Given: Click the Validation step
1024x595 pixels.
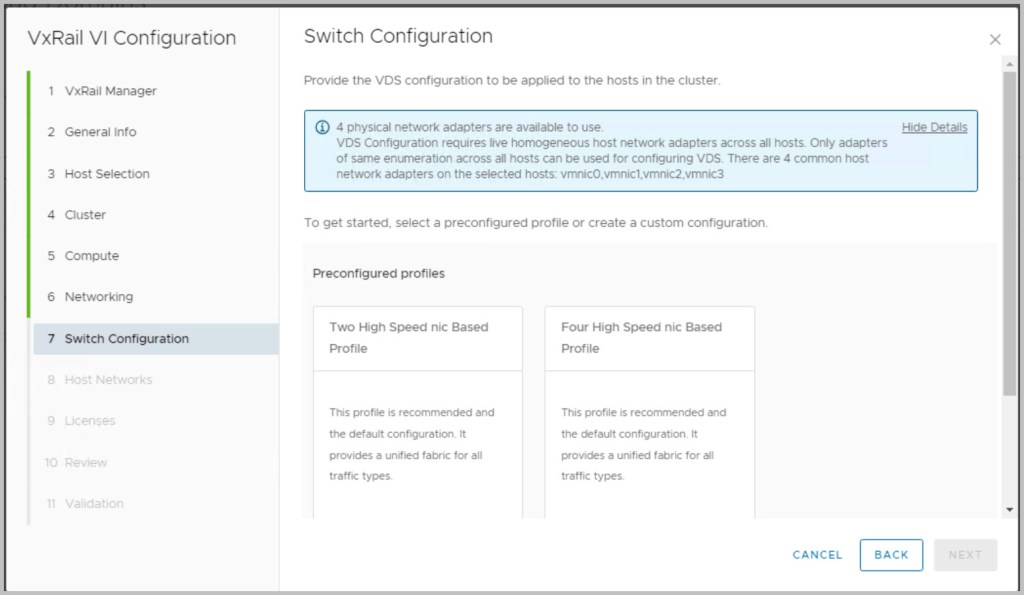Looking at the screenshot, I should click(94, 504).
